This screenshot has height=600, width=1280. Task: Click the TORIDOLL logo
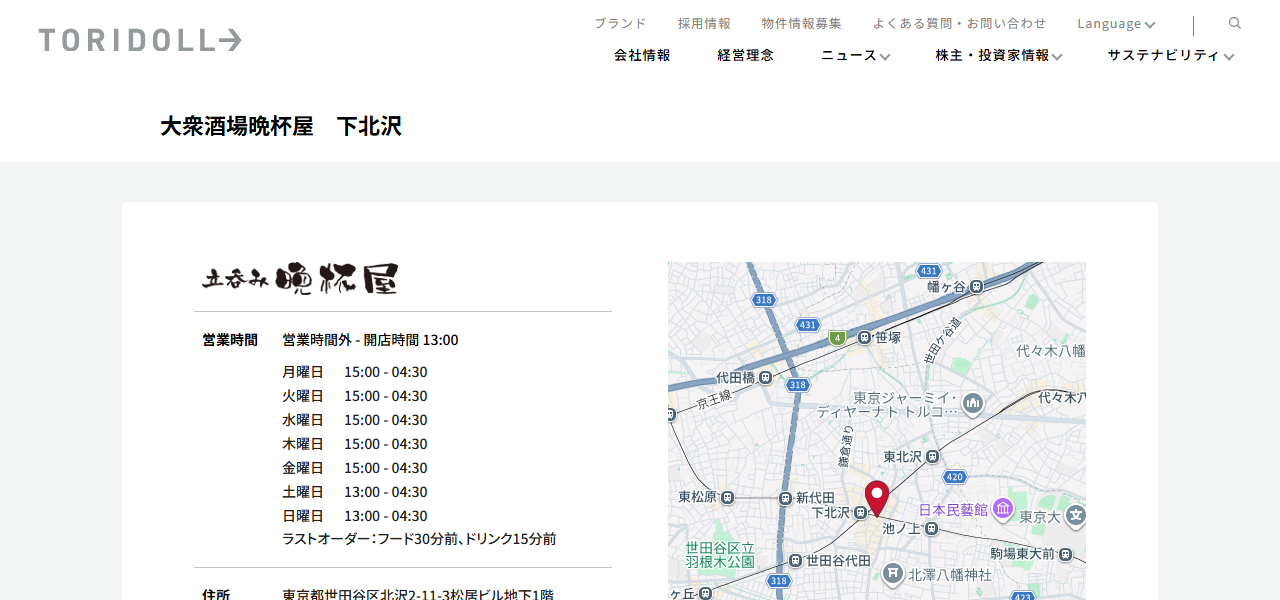click(140, 40)
